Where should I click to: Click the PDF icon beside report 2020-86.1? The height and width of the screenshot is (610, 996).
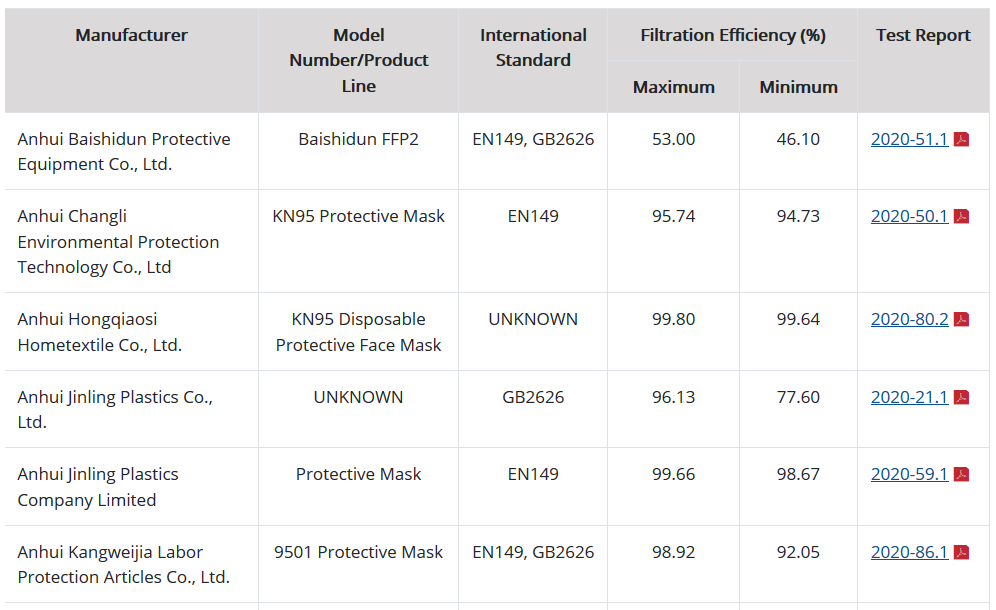point(962,553)
